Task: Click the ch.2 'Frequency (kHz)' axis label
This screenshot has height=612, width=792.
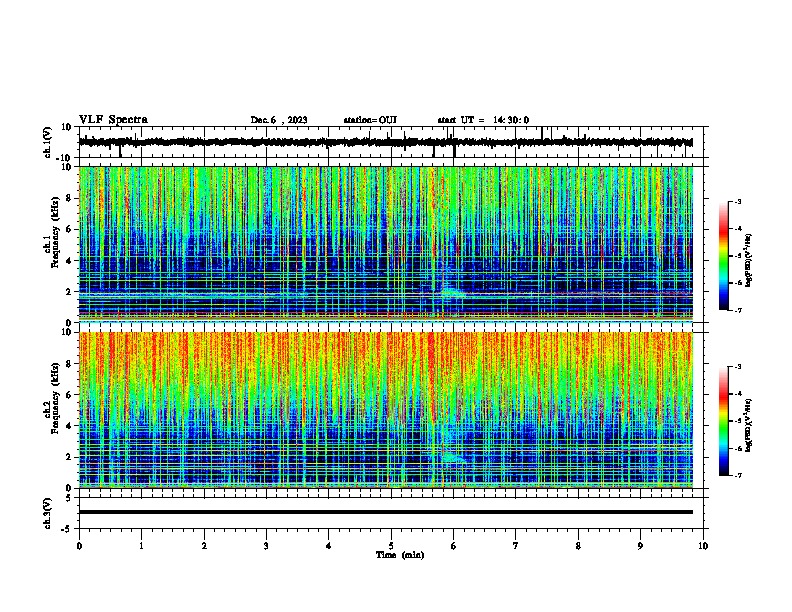Action: [55, 398]
